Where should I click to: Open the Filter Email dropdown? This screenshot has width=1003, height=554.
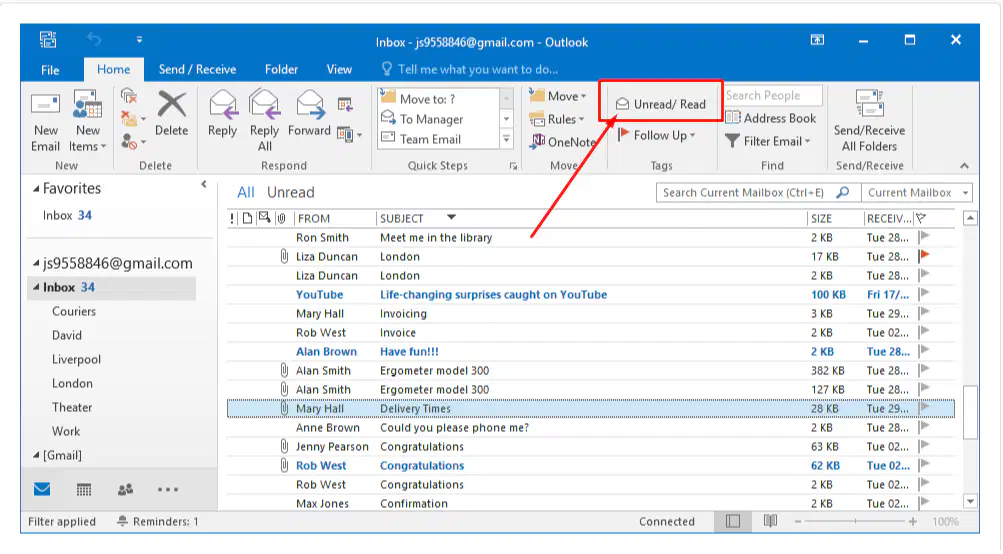[768, 141]
